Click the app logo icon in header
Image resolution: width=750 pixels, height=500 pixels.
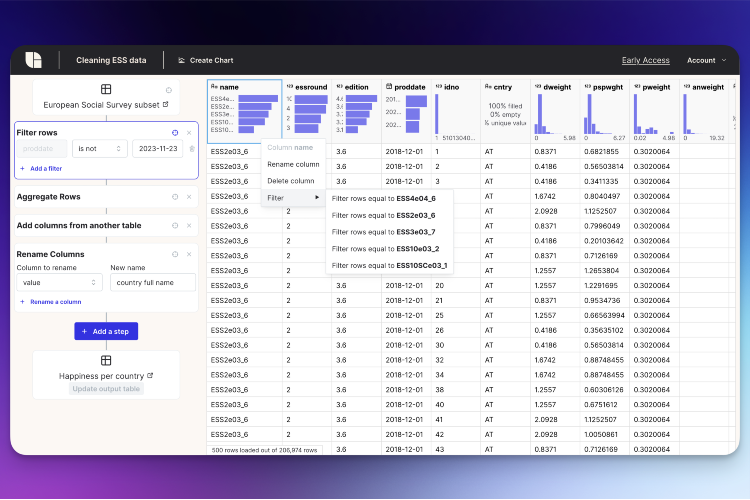pyautogui.click(x=33, y=60)
